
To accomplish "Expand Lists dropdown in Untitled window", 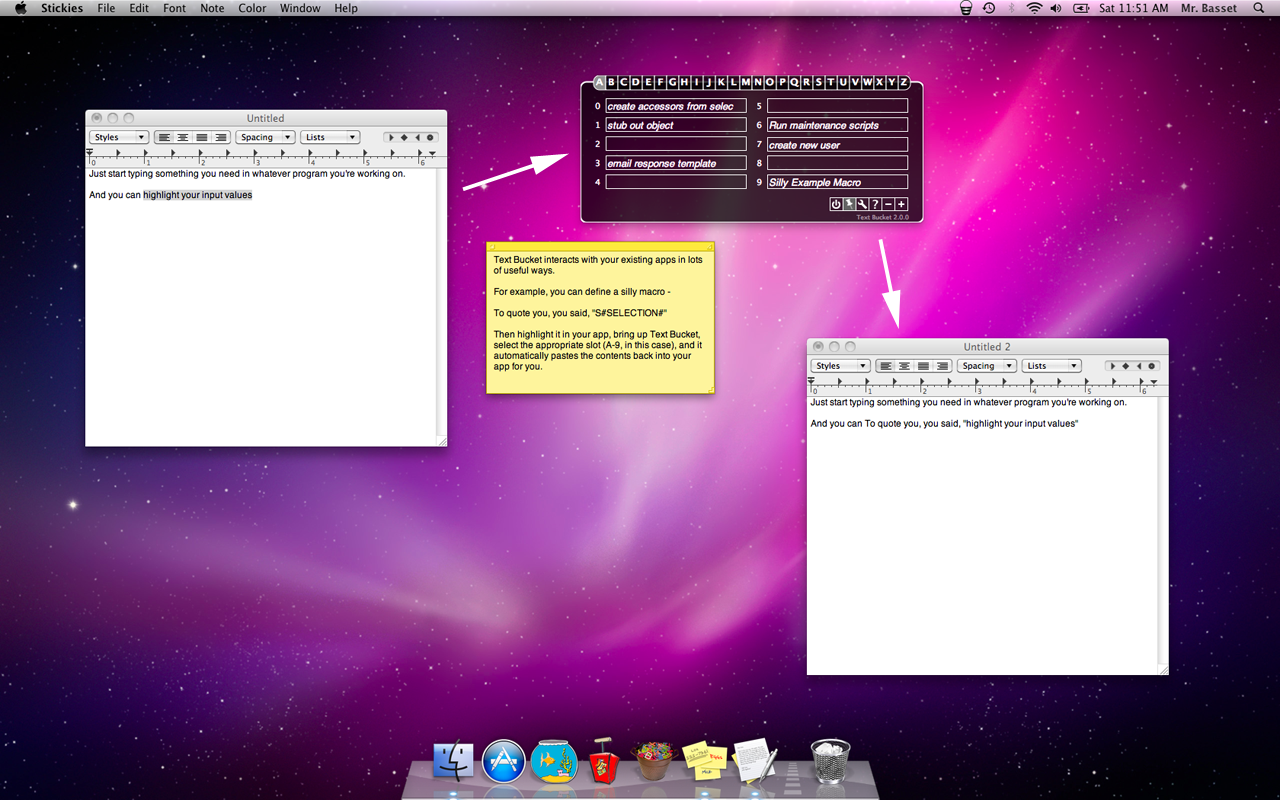I will 329,137.
